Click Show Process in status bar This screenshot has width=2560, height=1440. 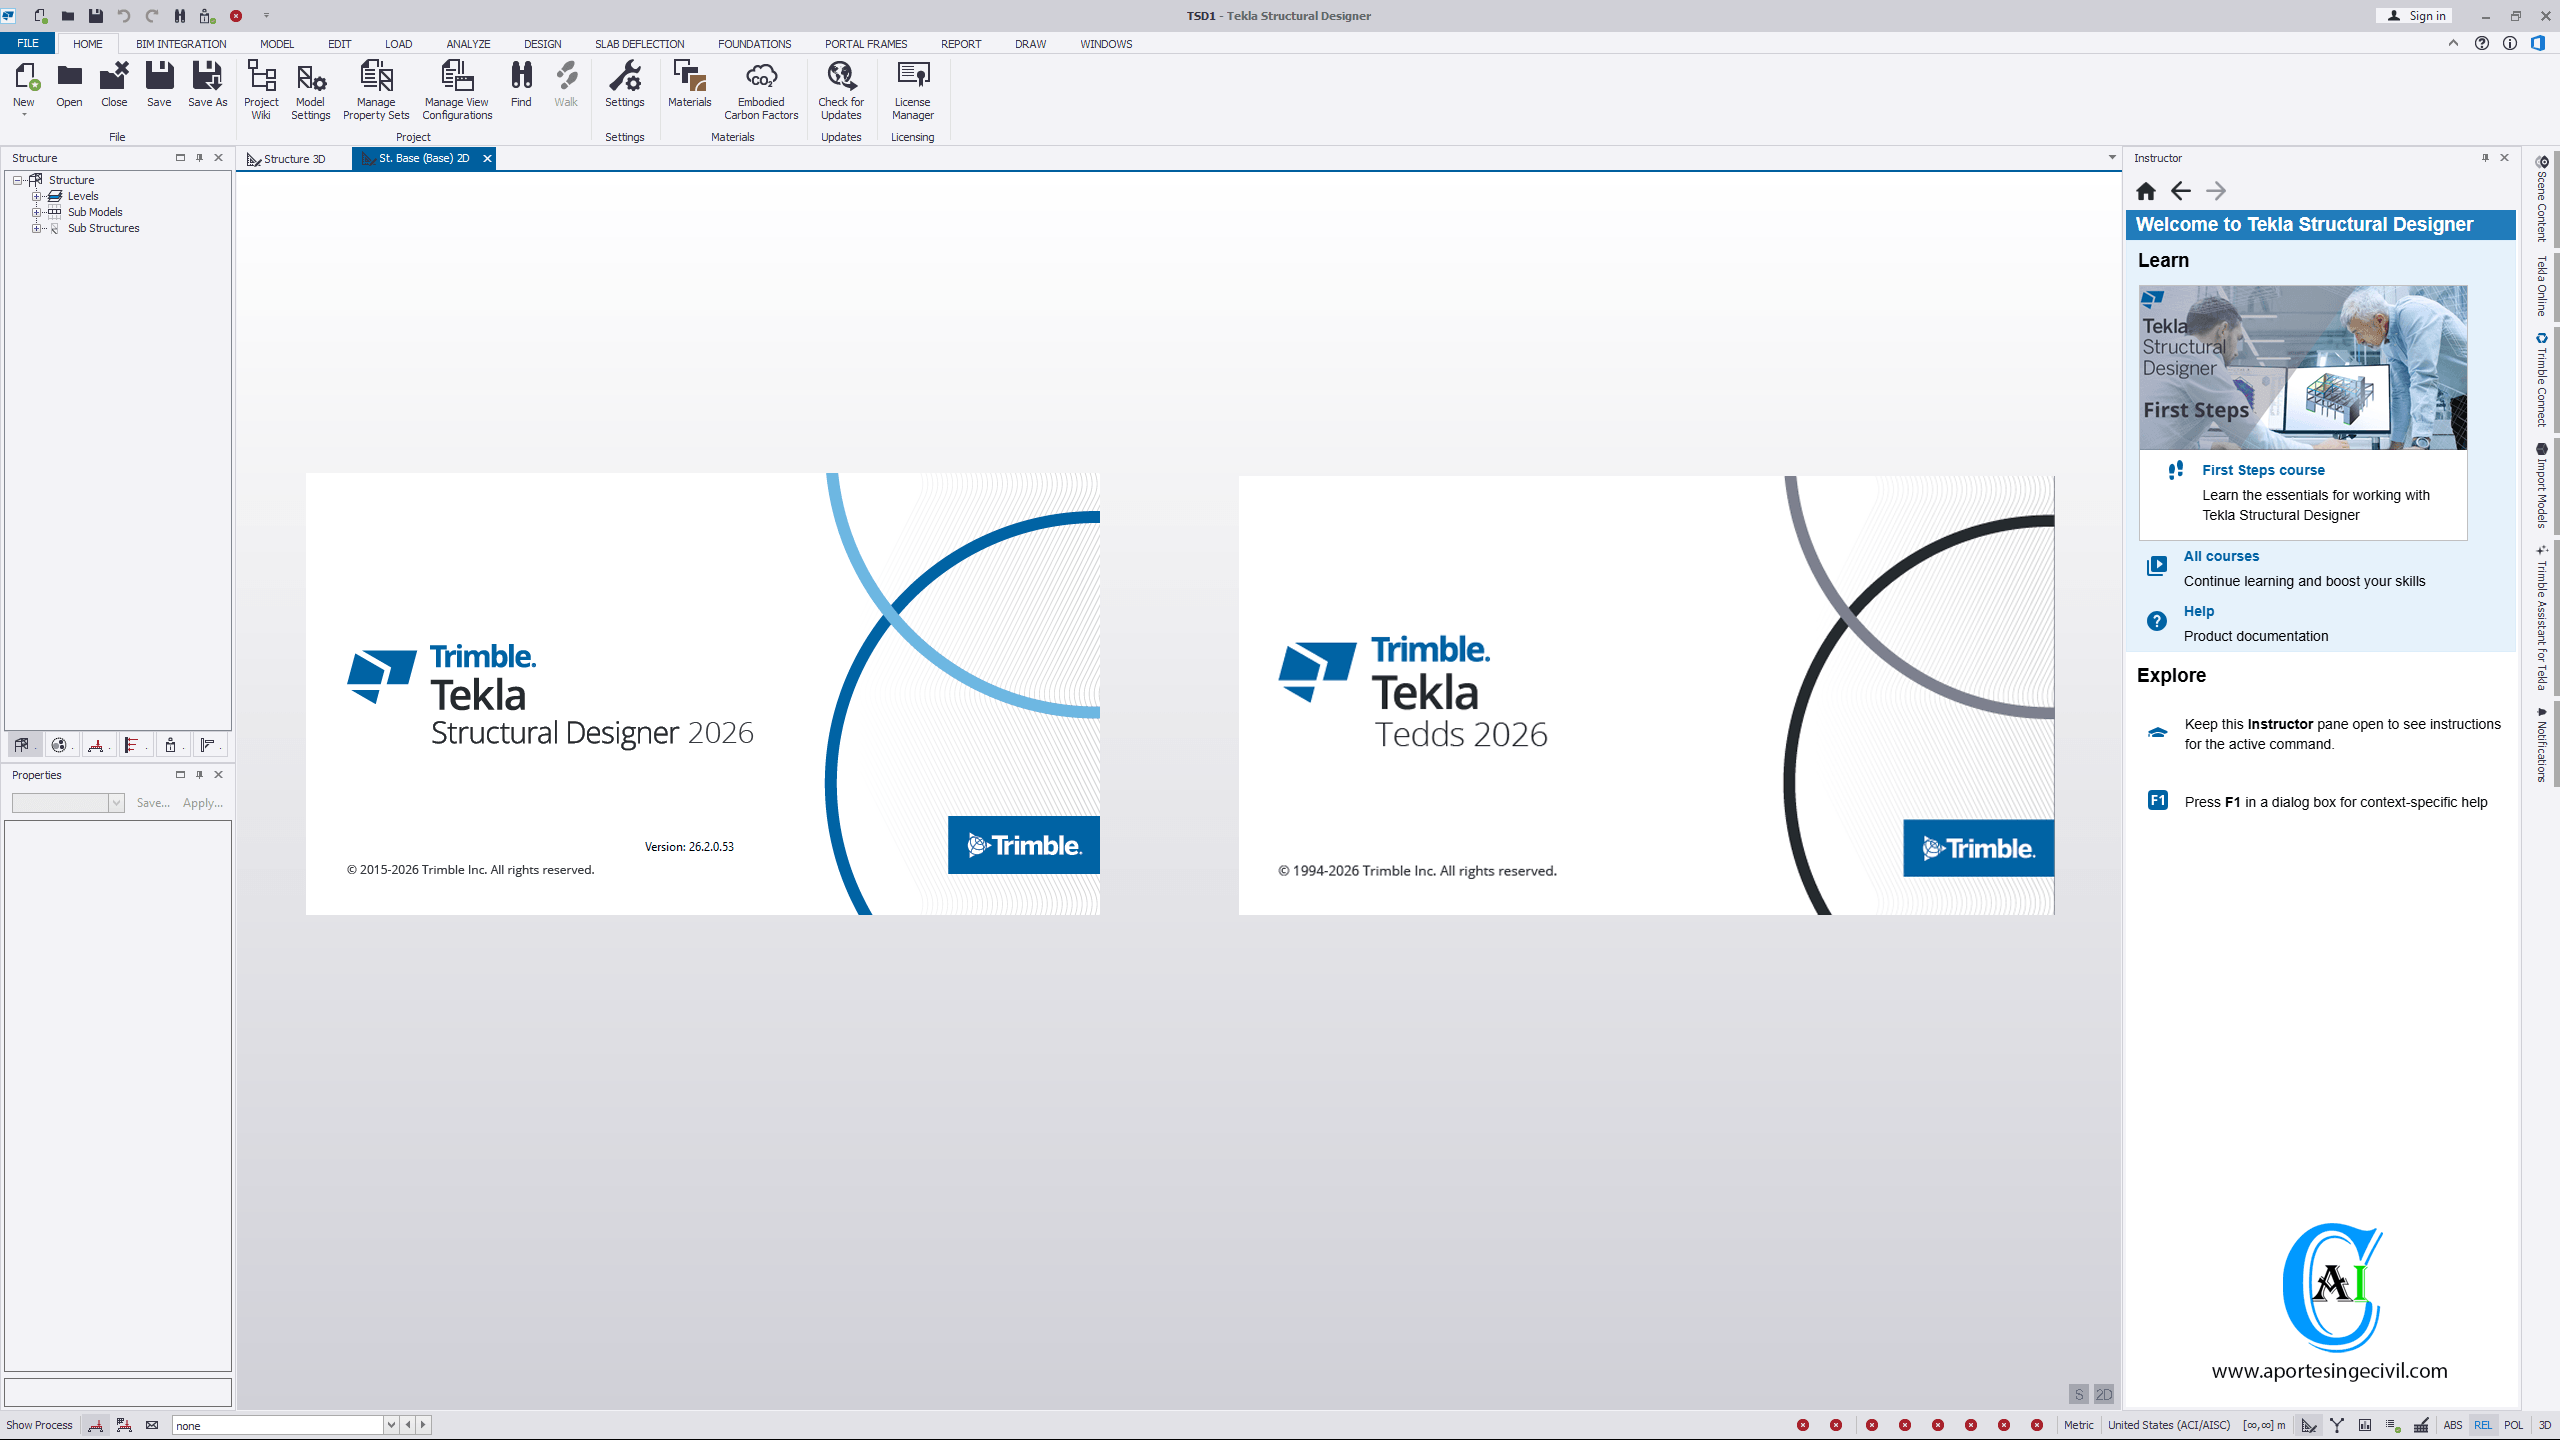[39, 1425]
